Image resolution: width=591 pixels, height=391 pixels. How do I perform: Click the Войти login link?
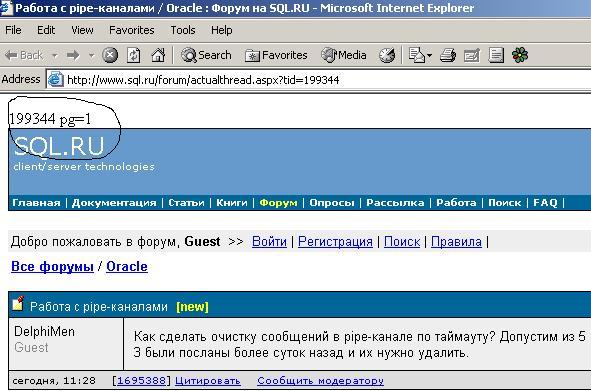click(269, 242)
